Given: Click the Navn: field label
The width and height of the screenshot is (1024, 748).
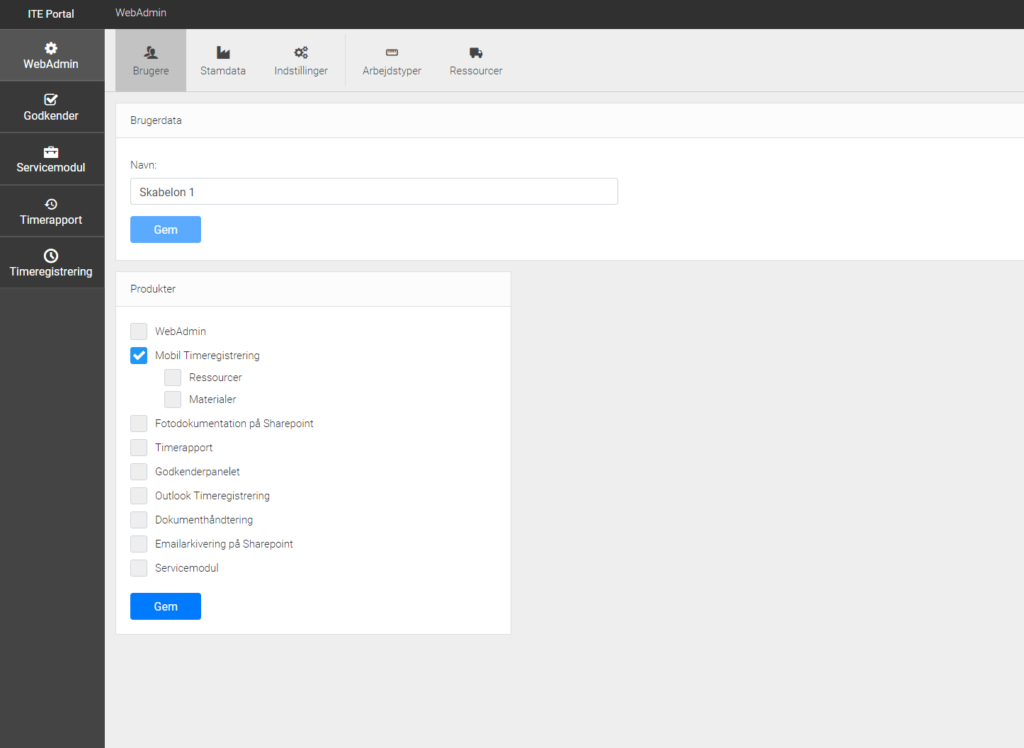Looking at the screenshot, I should (144, 165).
